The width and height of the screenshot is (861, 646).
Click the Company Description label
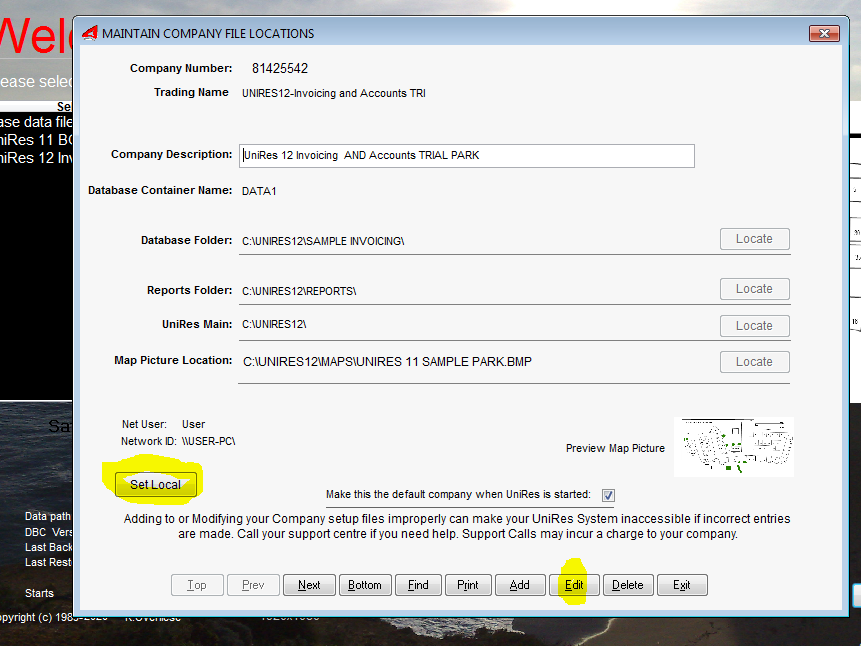[172, 154]
